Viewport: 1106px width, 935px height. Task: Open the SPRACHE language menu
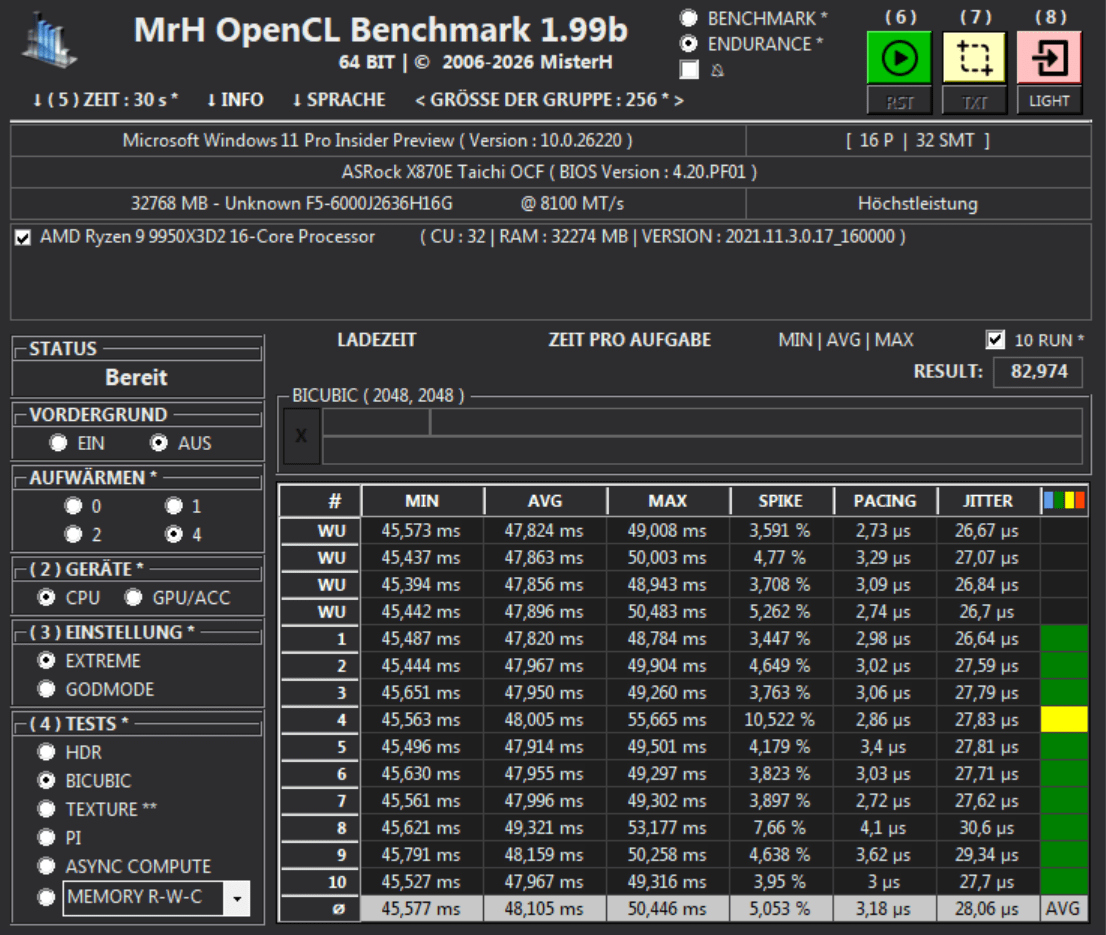coord(339,100)
